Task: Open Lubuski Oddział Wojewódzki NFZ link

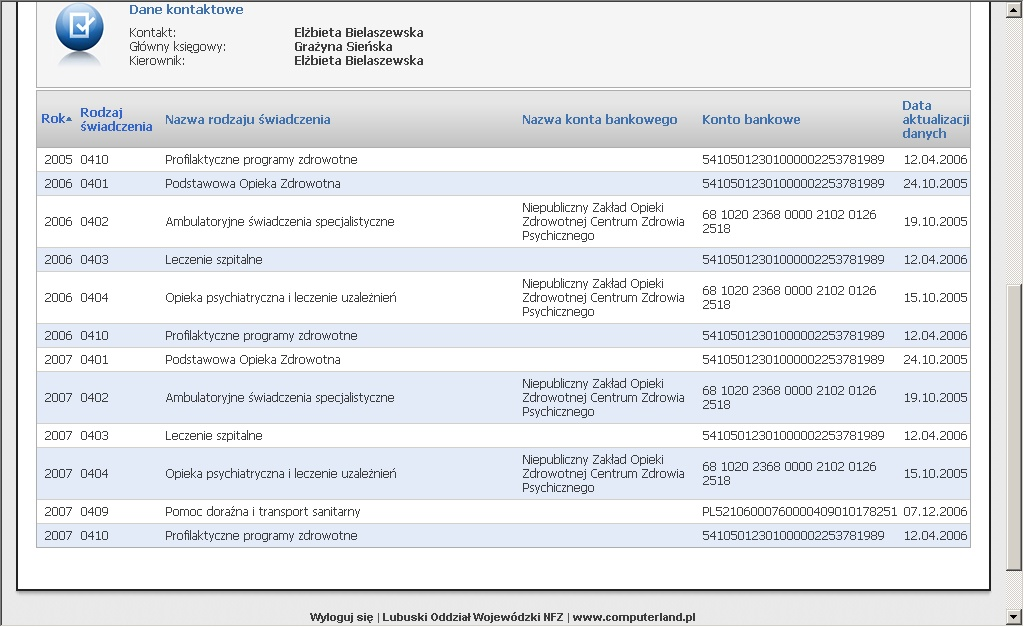Action: pyautogui.click(x=473, y=617)
